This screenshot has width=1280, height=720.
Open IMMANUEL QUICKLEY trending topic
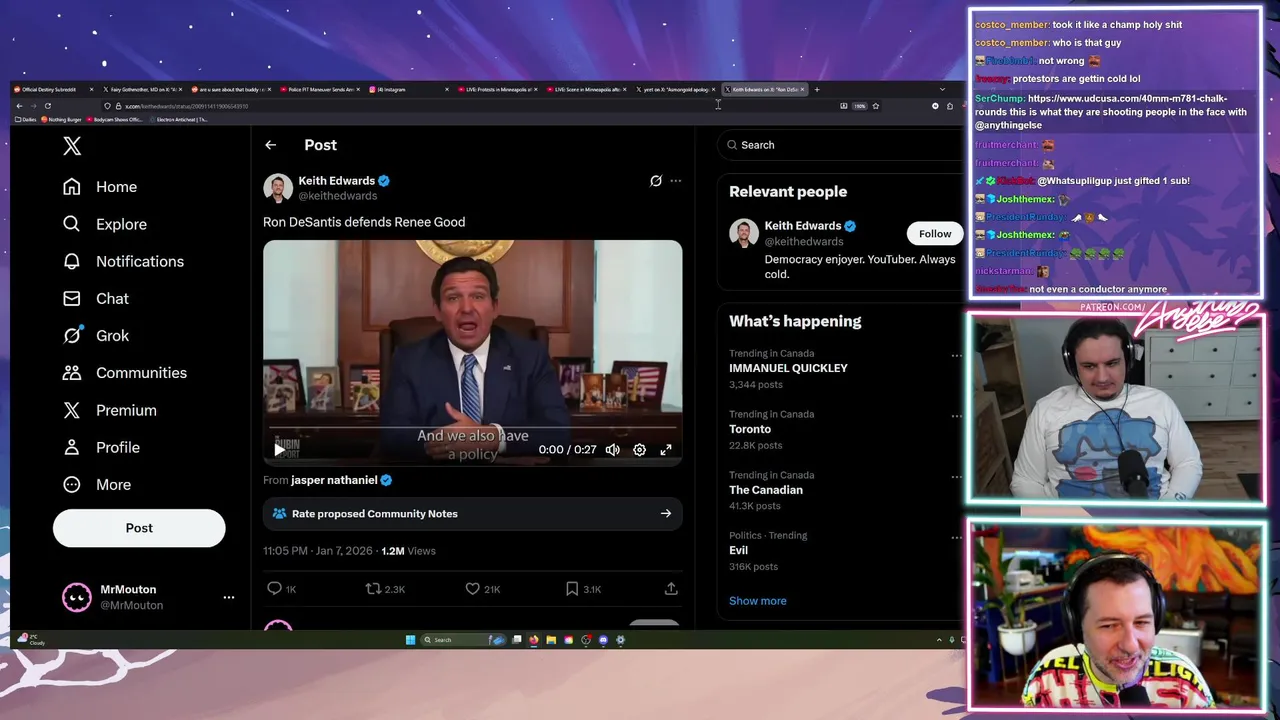788,368
